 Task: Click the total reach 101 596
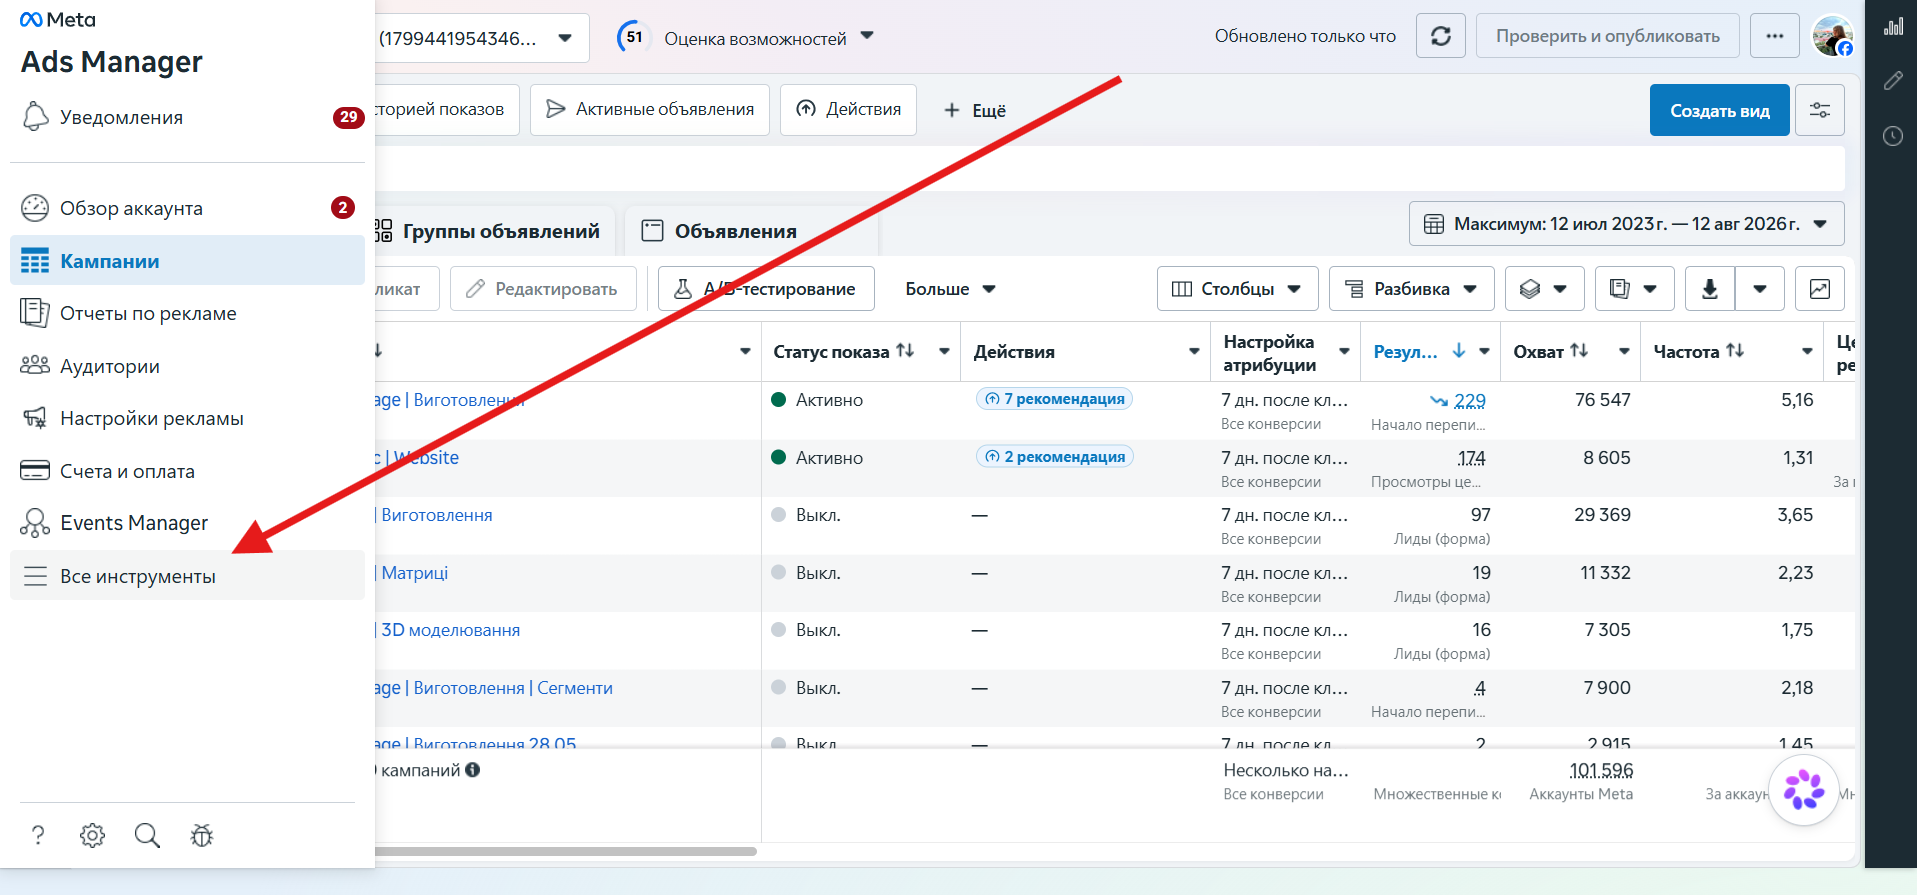pyautogui.click(x=1601, y=771)
